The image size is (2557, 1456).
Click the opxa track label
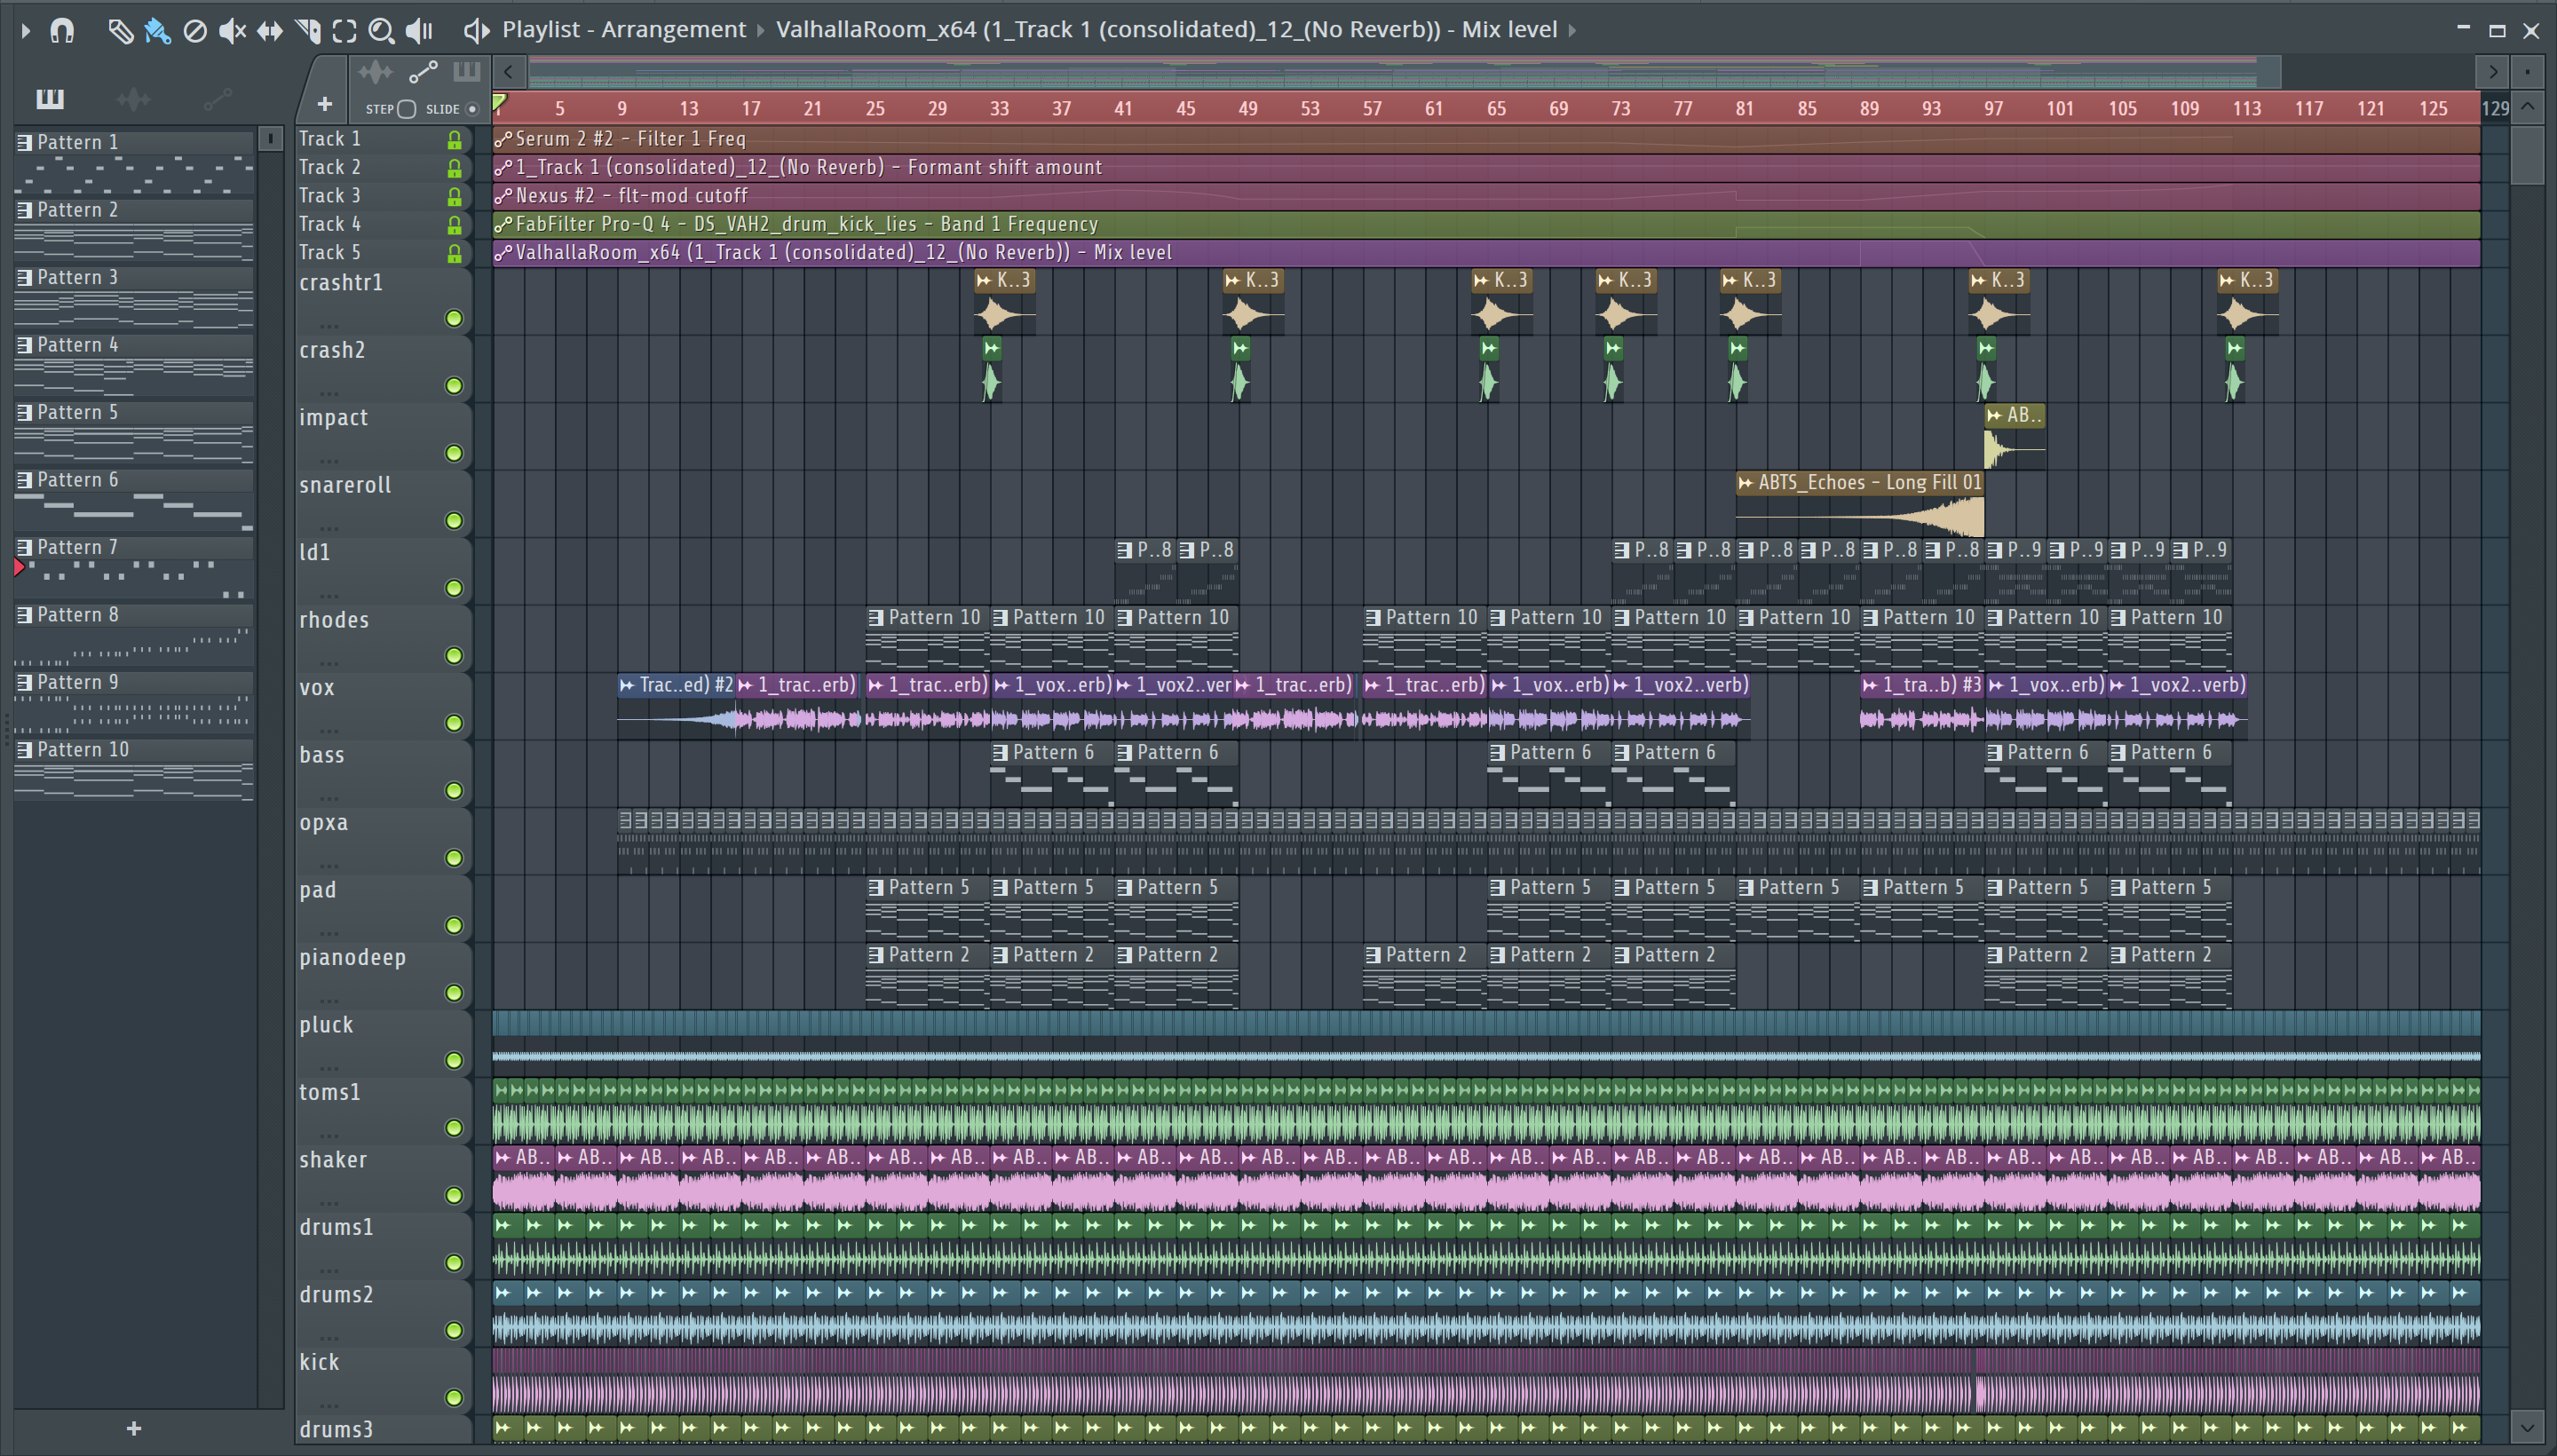(324, 823)
